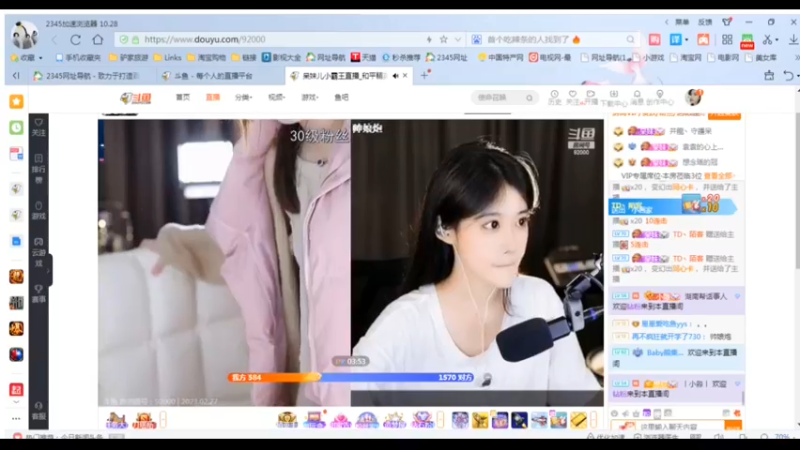Screen dimensions: 800x450
Task: Click the user avatar in Douyu header
Action: click(x=693, y=97)
